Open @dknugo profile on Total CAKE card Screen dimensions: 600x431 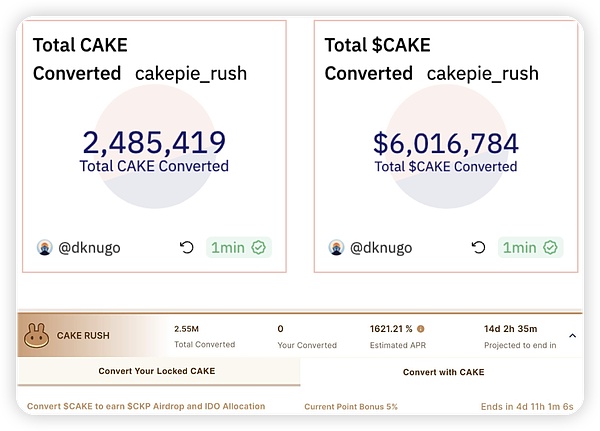click(89, 247)
